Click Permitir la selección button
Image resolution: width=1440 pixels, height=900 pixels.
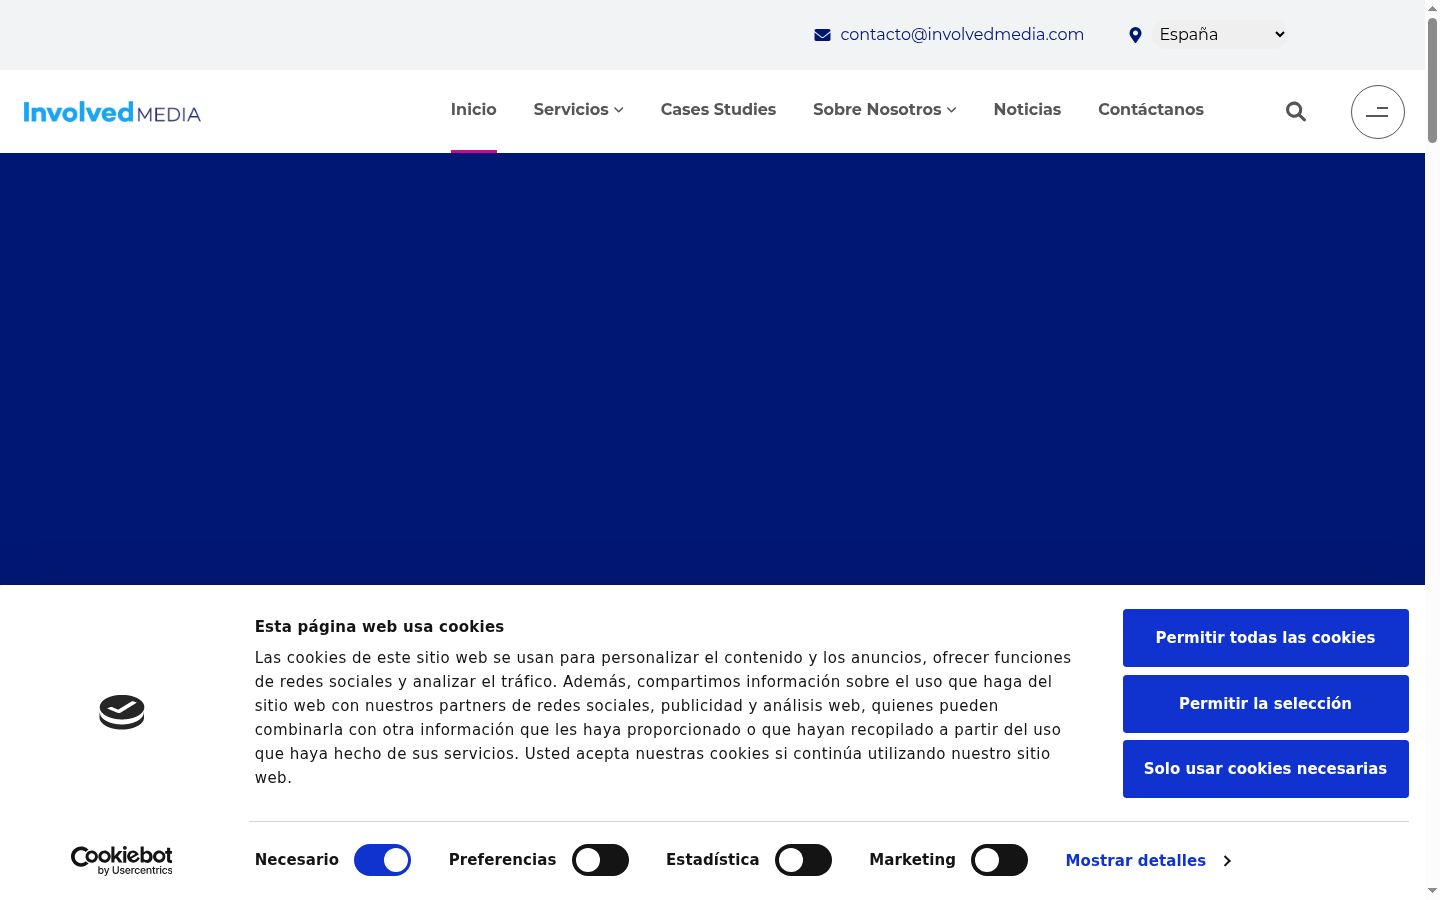point(1266,704)
